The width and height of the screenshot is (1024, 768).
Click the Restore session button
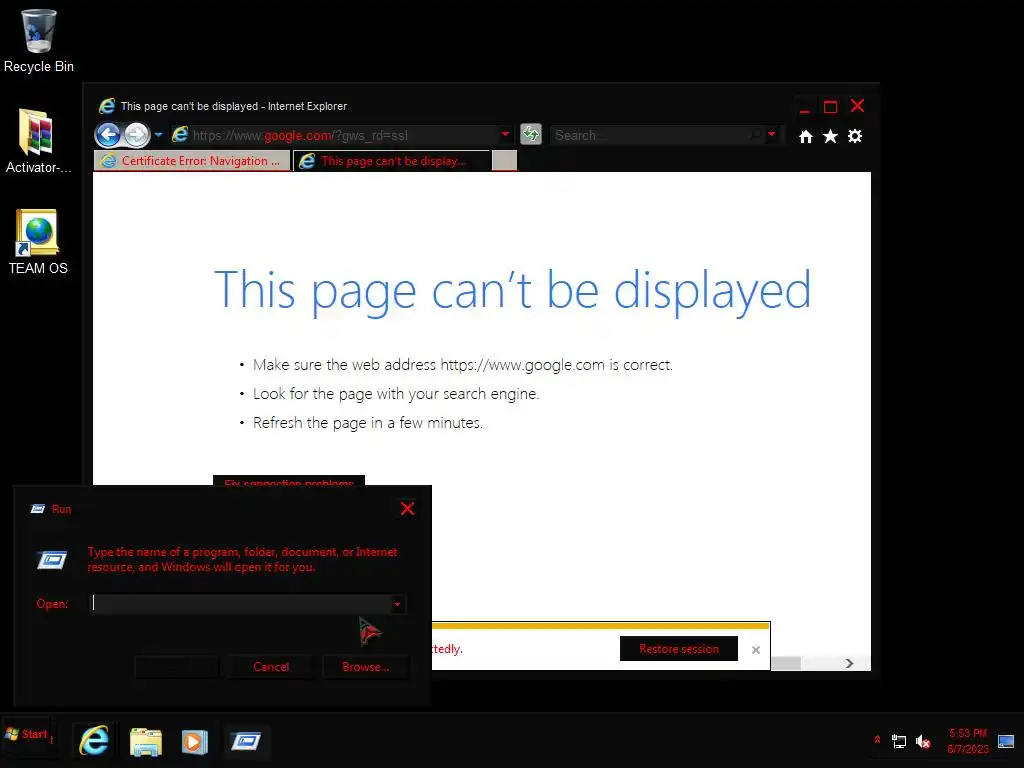[679, 648]
